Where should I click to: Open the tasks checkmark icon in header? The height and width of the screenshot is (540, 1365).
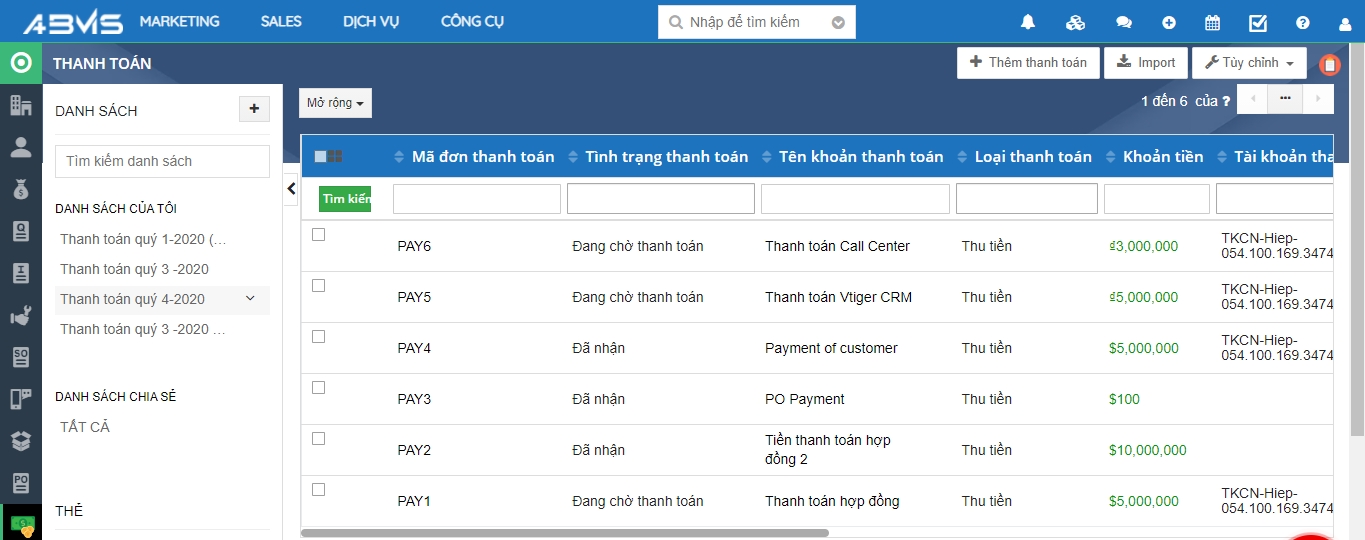1258,22
